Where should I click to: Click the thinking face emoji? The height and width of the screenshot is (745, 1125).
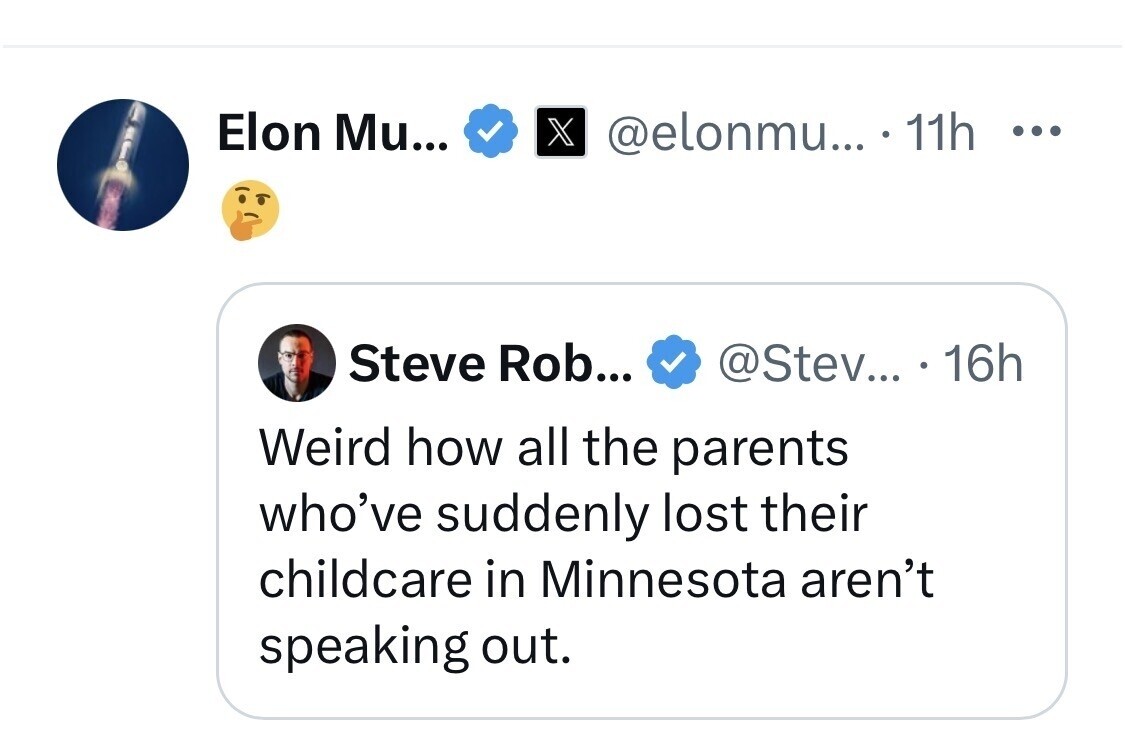click(250, 210)
